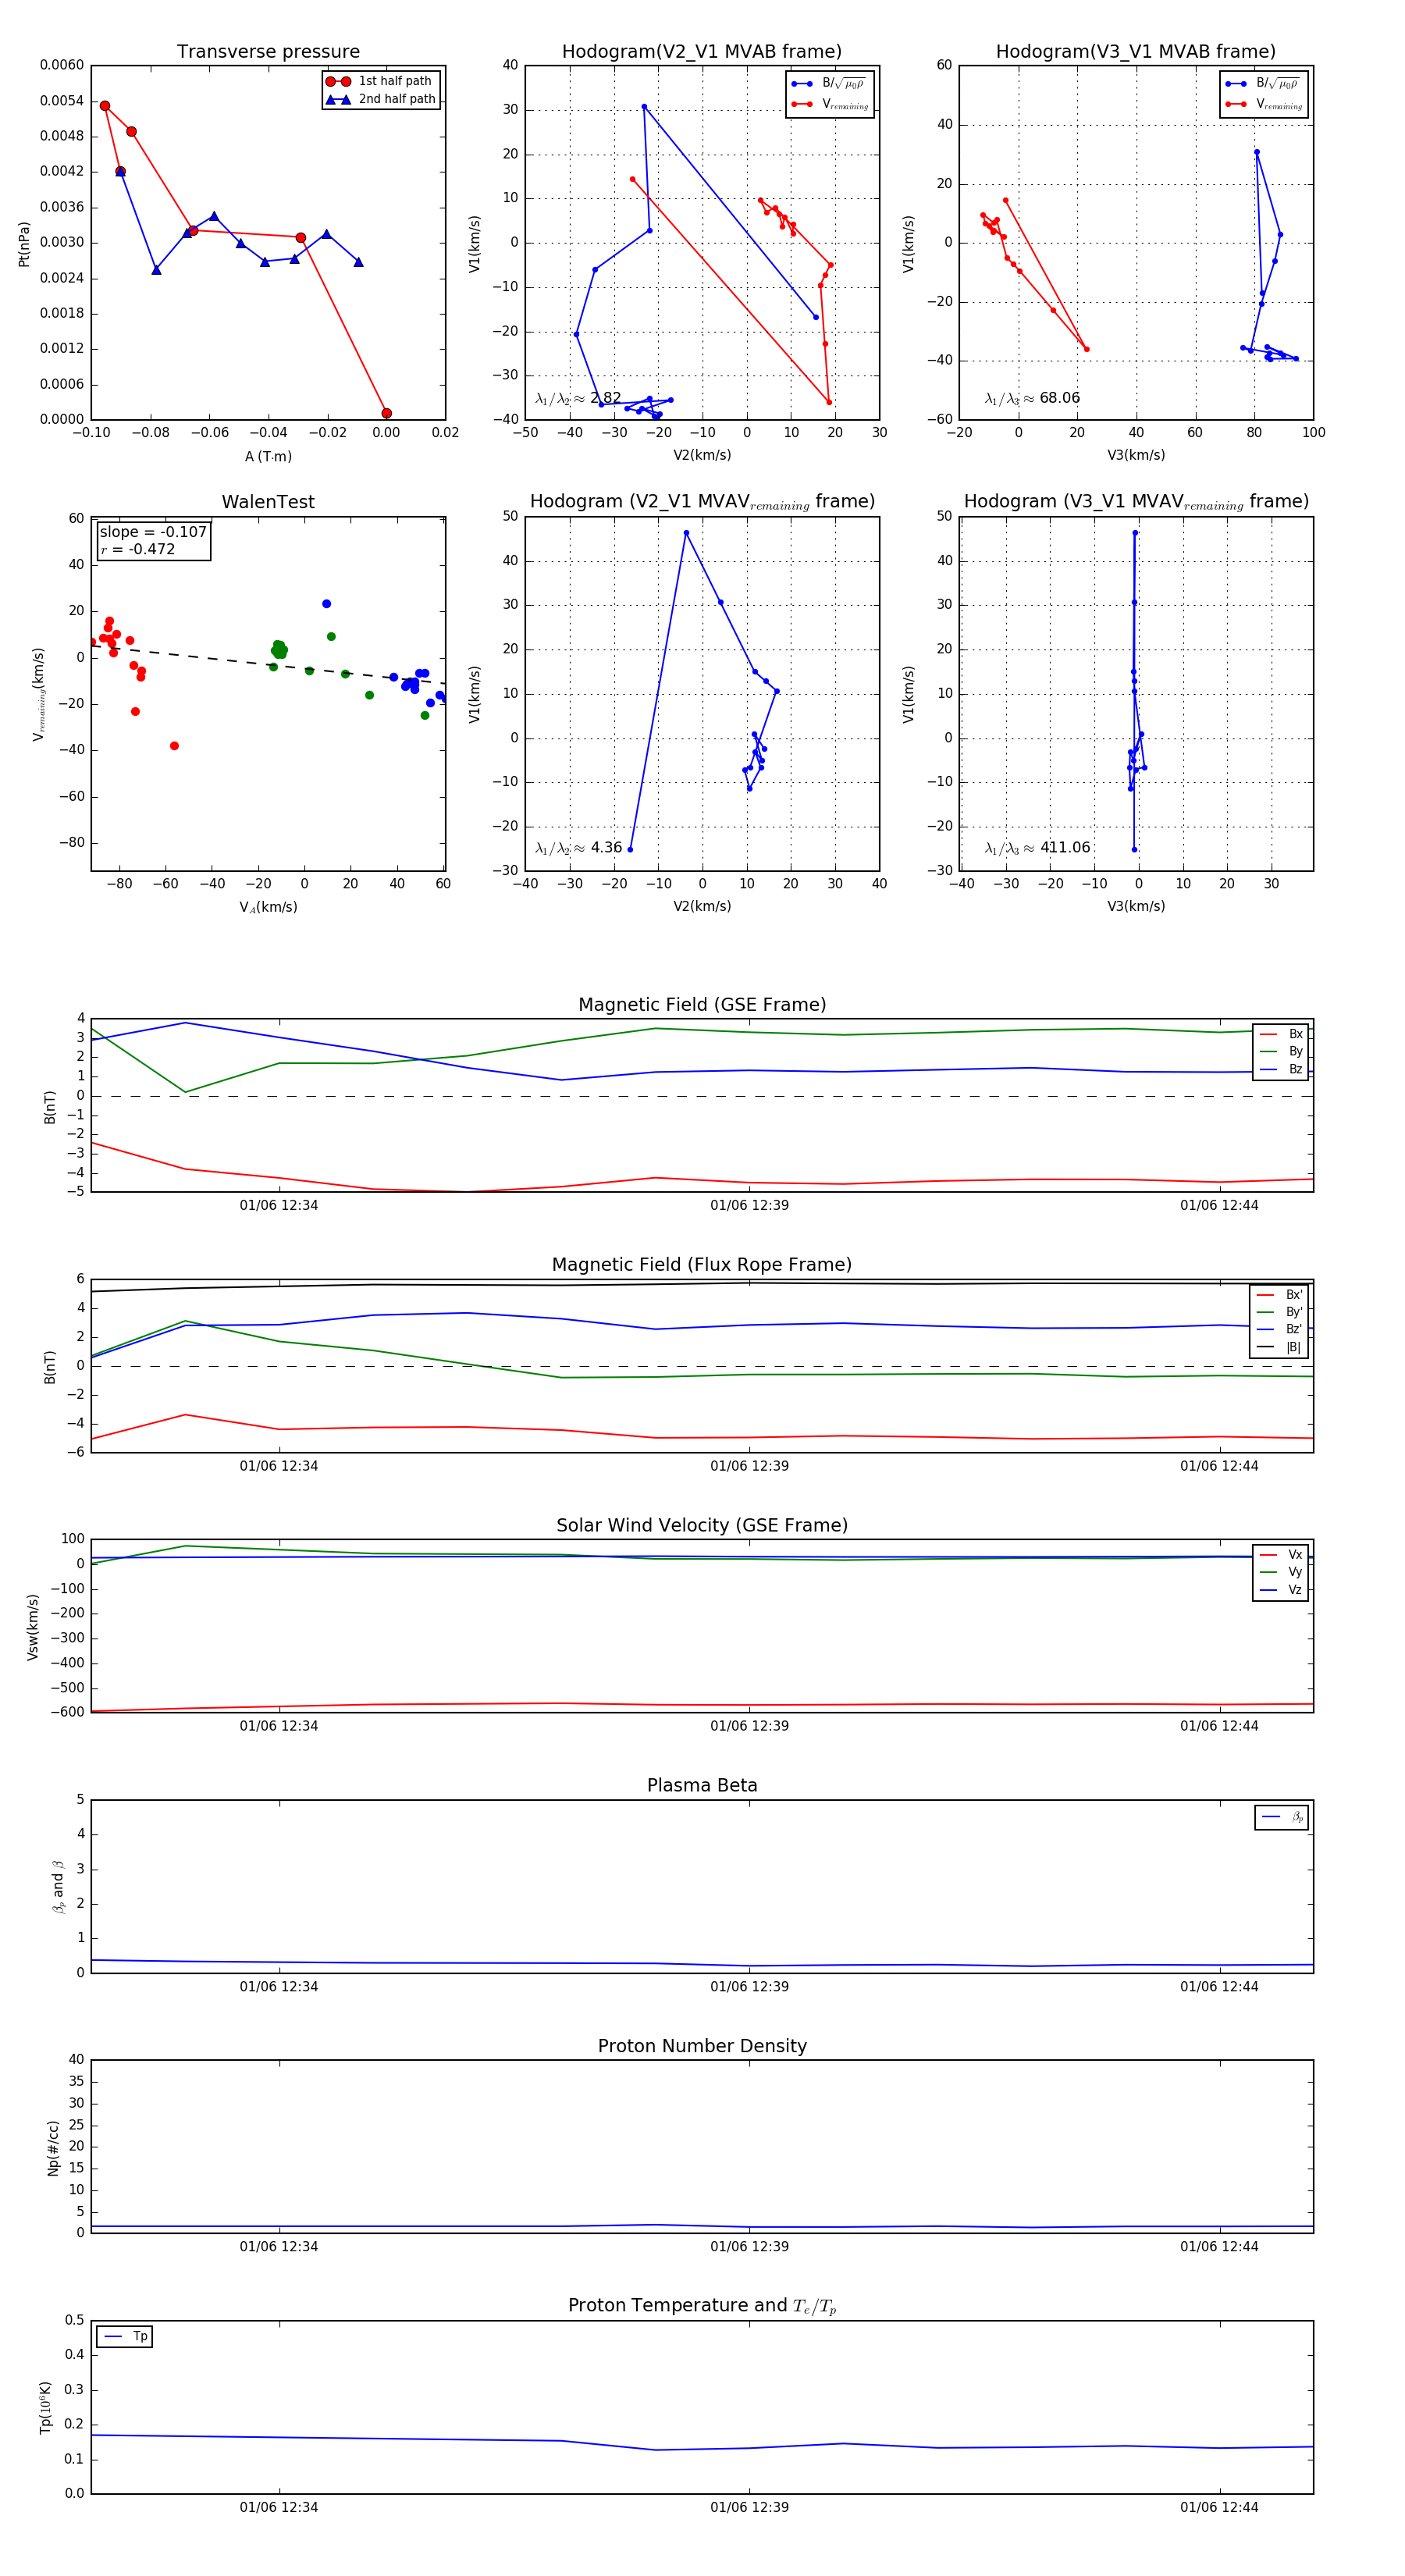Image resolution: width=1405 pixels, height=2576 pixels.
Task: Click the '|B|' legend entry in flux rope plot
Action: (1279, 1348)
